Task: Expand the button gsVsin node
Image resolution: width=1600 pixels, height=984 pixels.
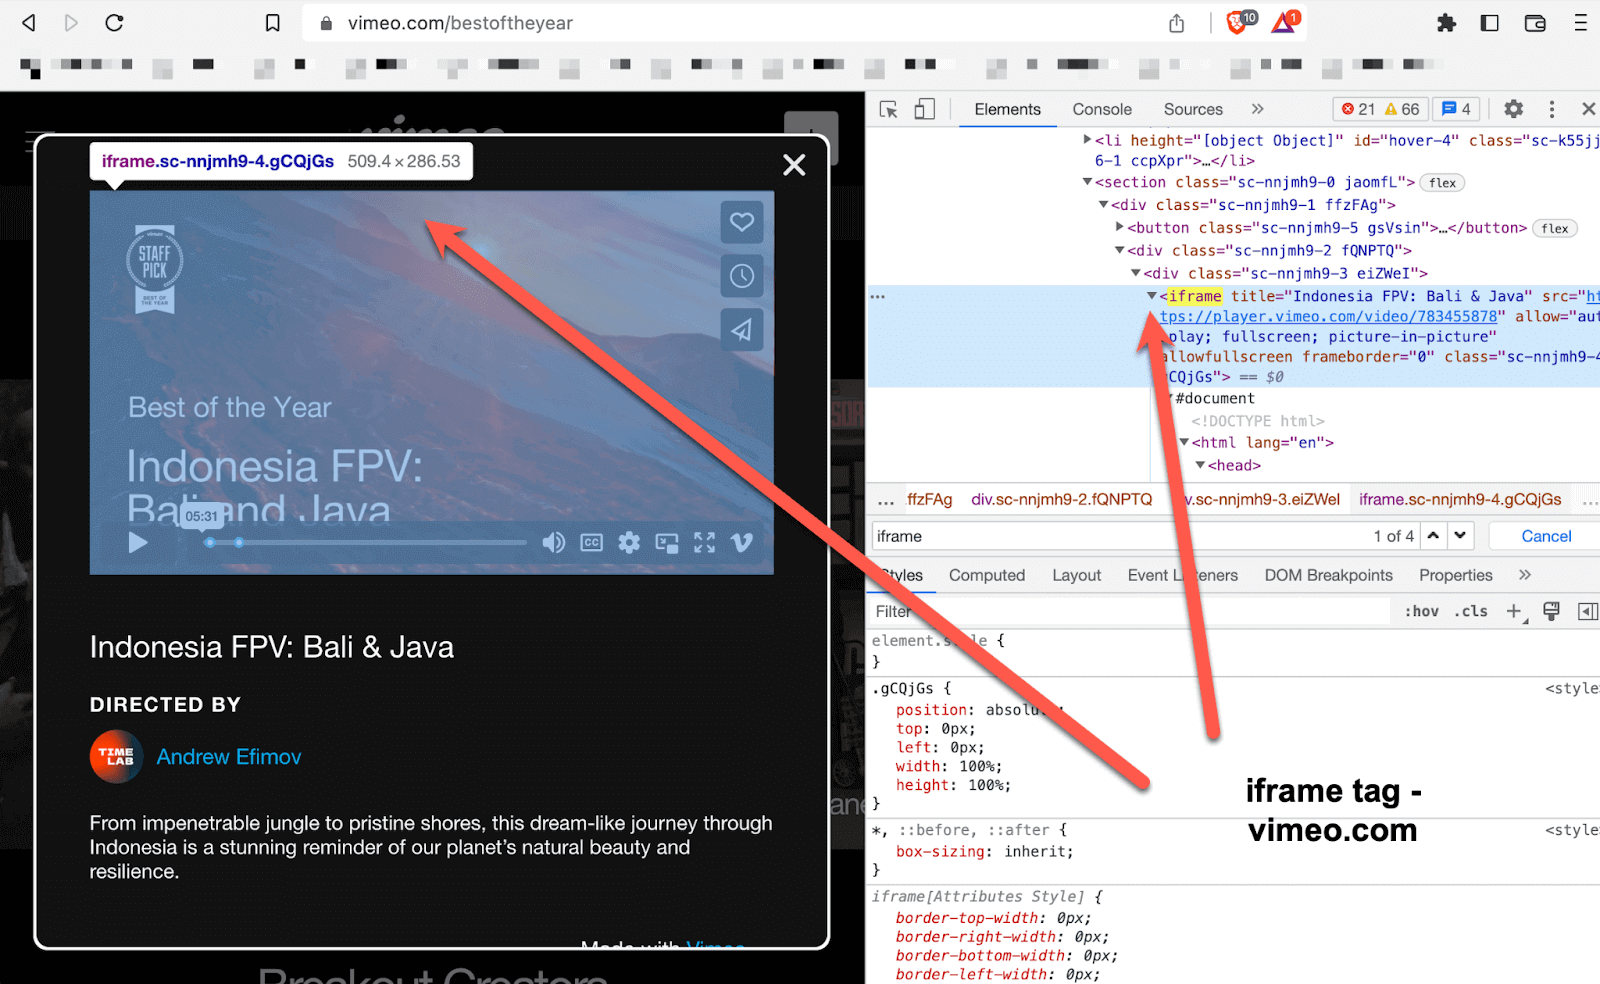Action: pyautogui.click(x=1120, y=227)
